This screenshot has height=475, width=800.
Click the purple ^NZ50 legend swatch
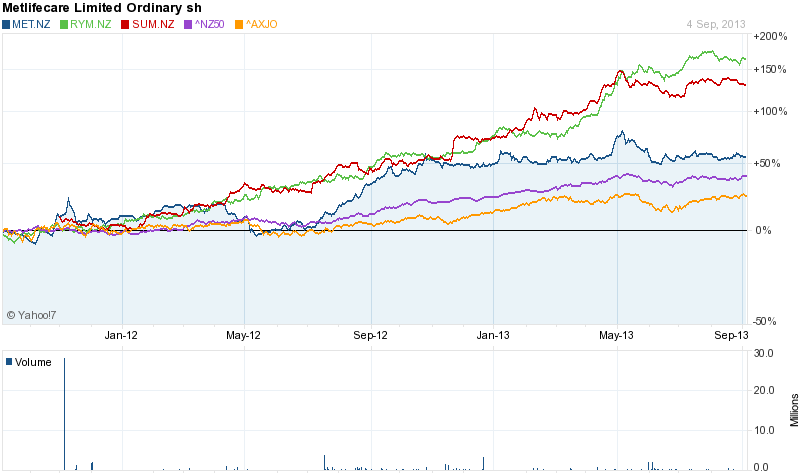184,23
